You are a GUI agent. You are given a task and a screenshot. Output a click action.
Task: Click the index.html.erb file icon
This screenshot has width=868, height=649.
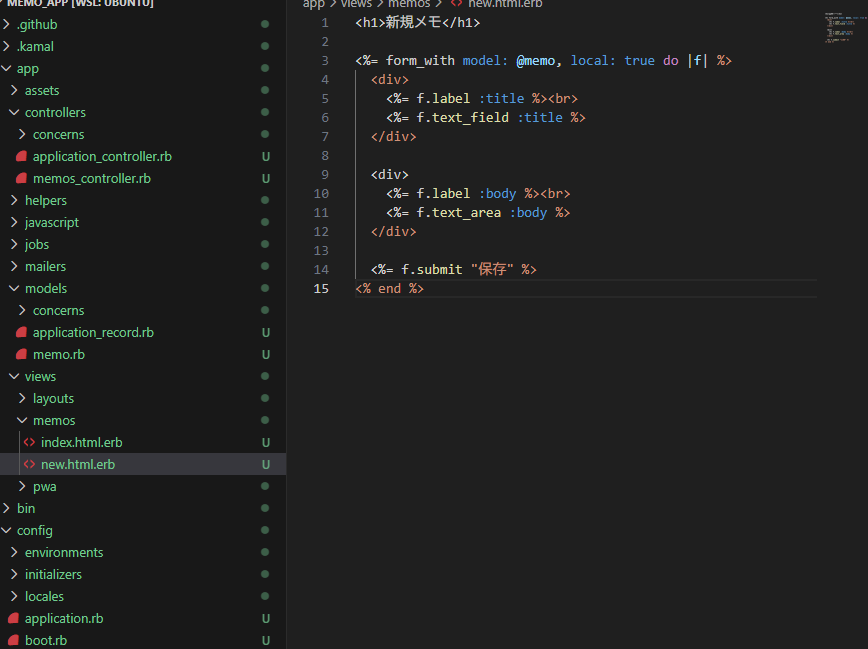29,442
